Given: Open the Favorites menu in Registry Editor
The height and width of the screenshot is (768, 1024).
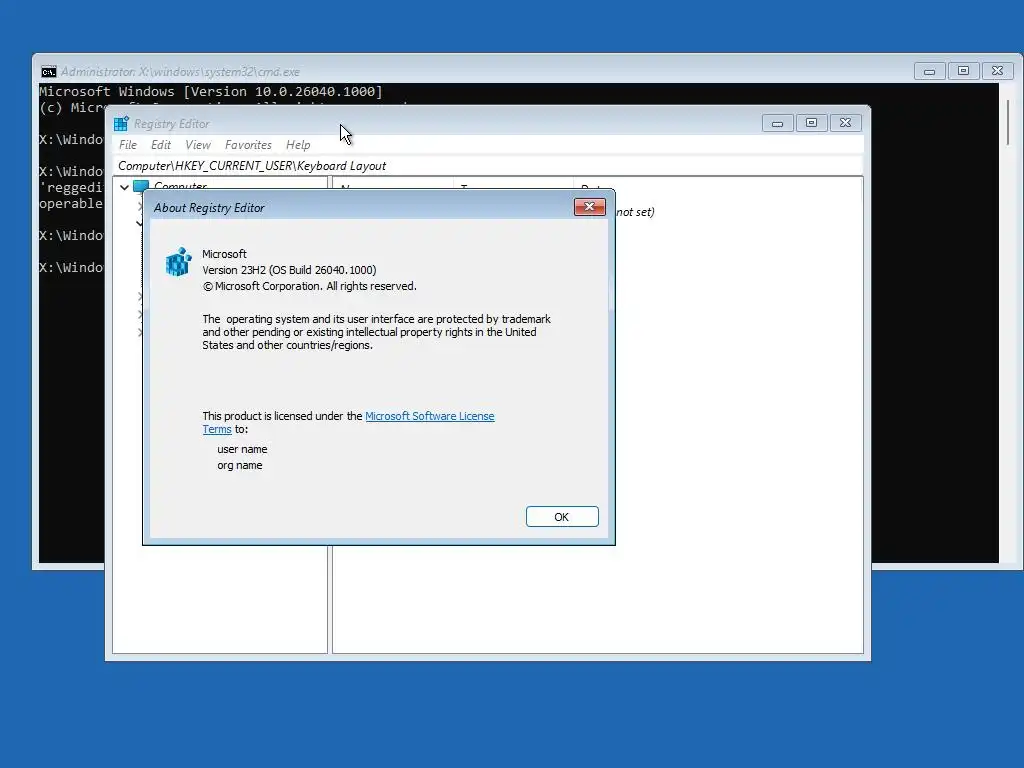Looking at the screenshot, I should (x=248, y=145).
